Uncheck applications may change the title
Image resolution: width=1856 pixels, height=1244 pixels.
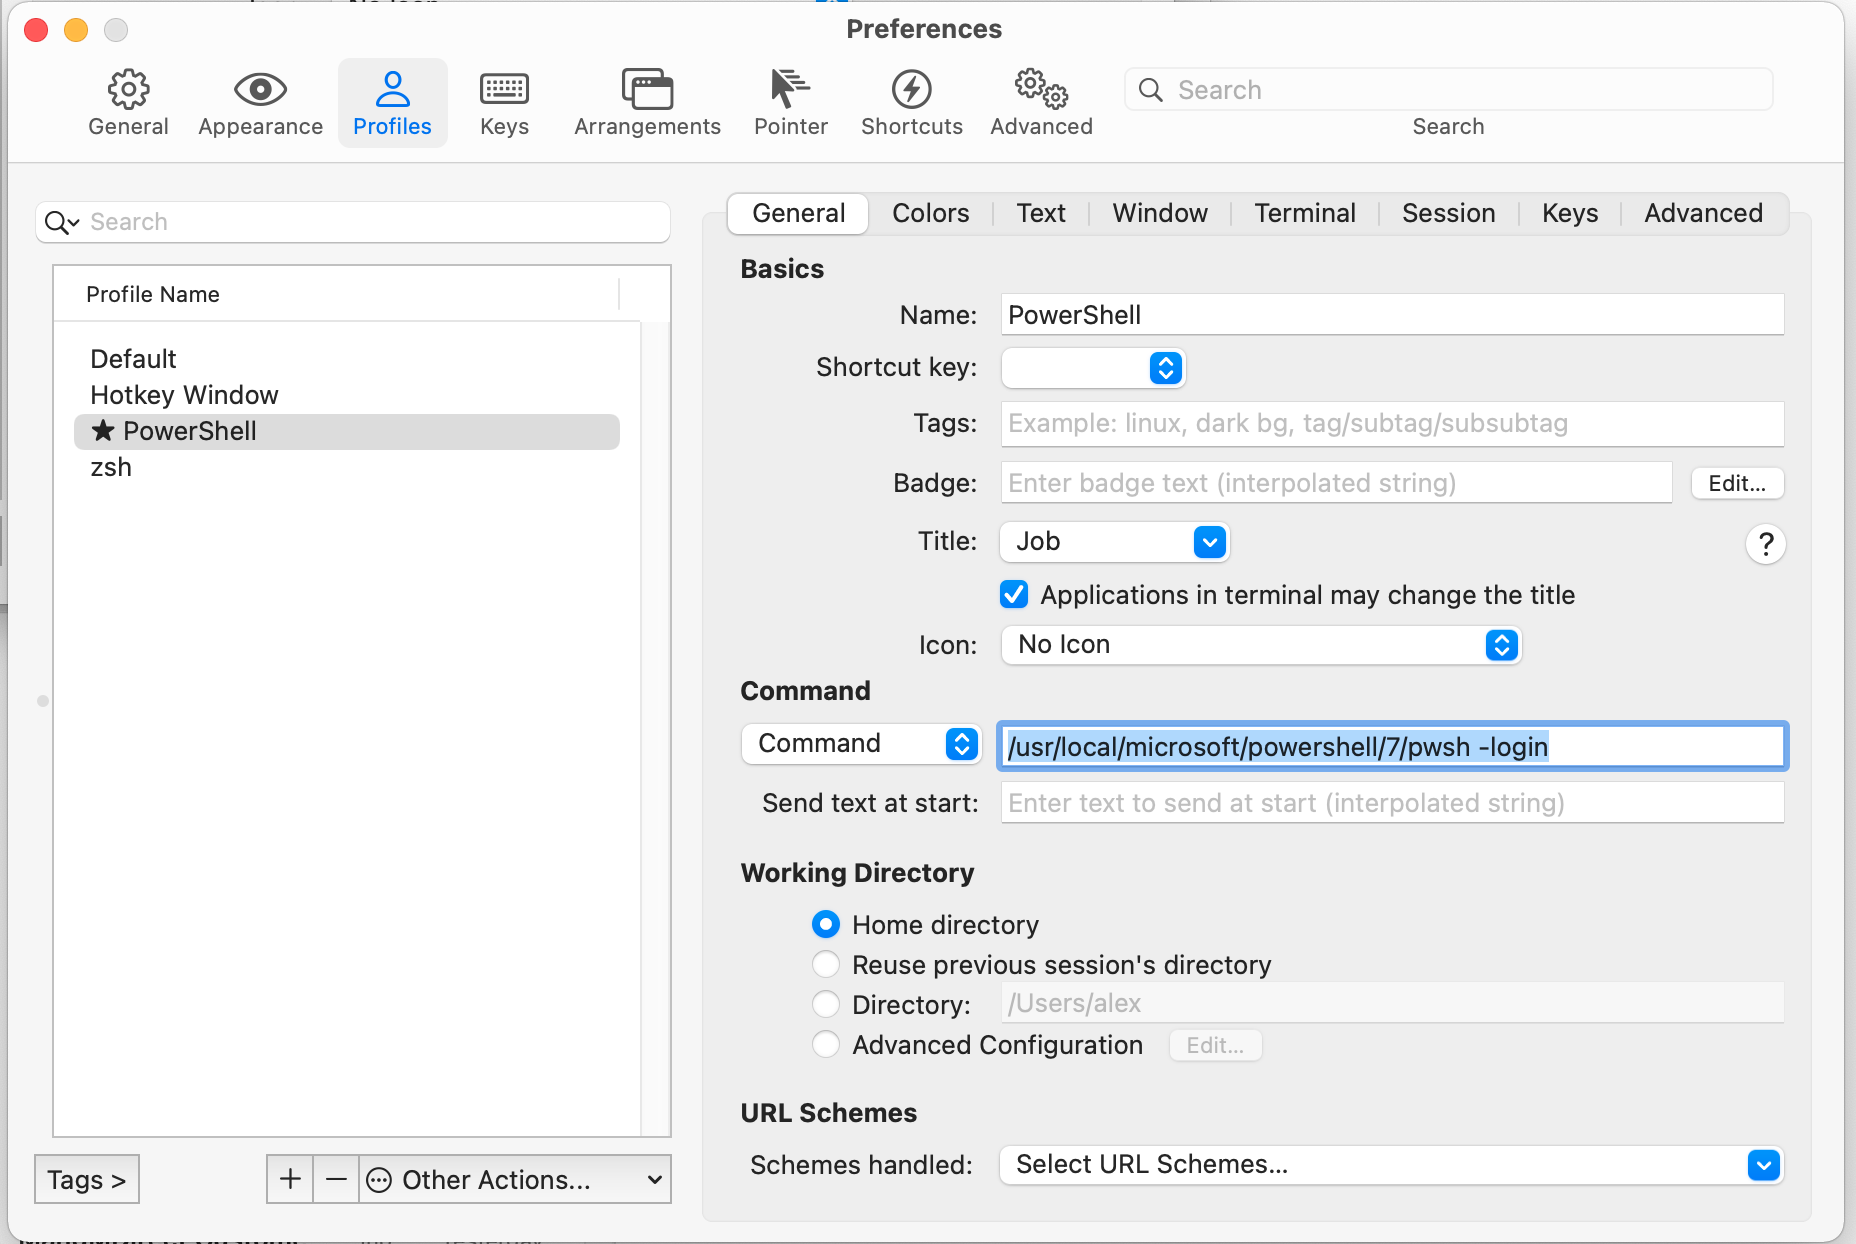(x=1013, y=594)
